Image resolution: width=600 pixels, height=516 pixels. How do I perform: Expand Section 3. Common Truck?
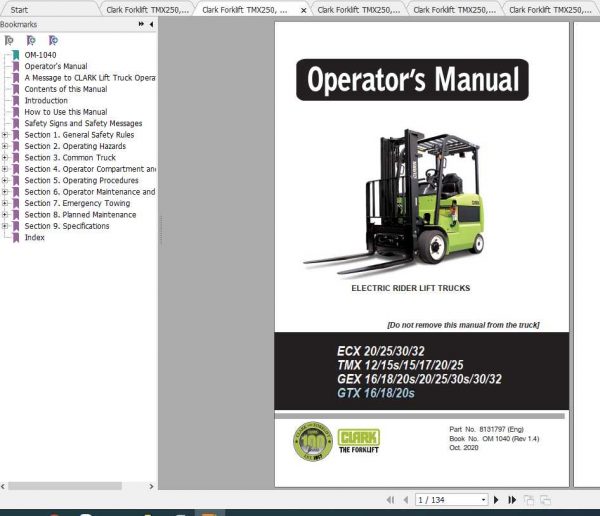click(x=5, y=157)
